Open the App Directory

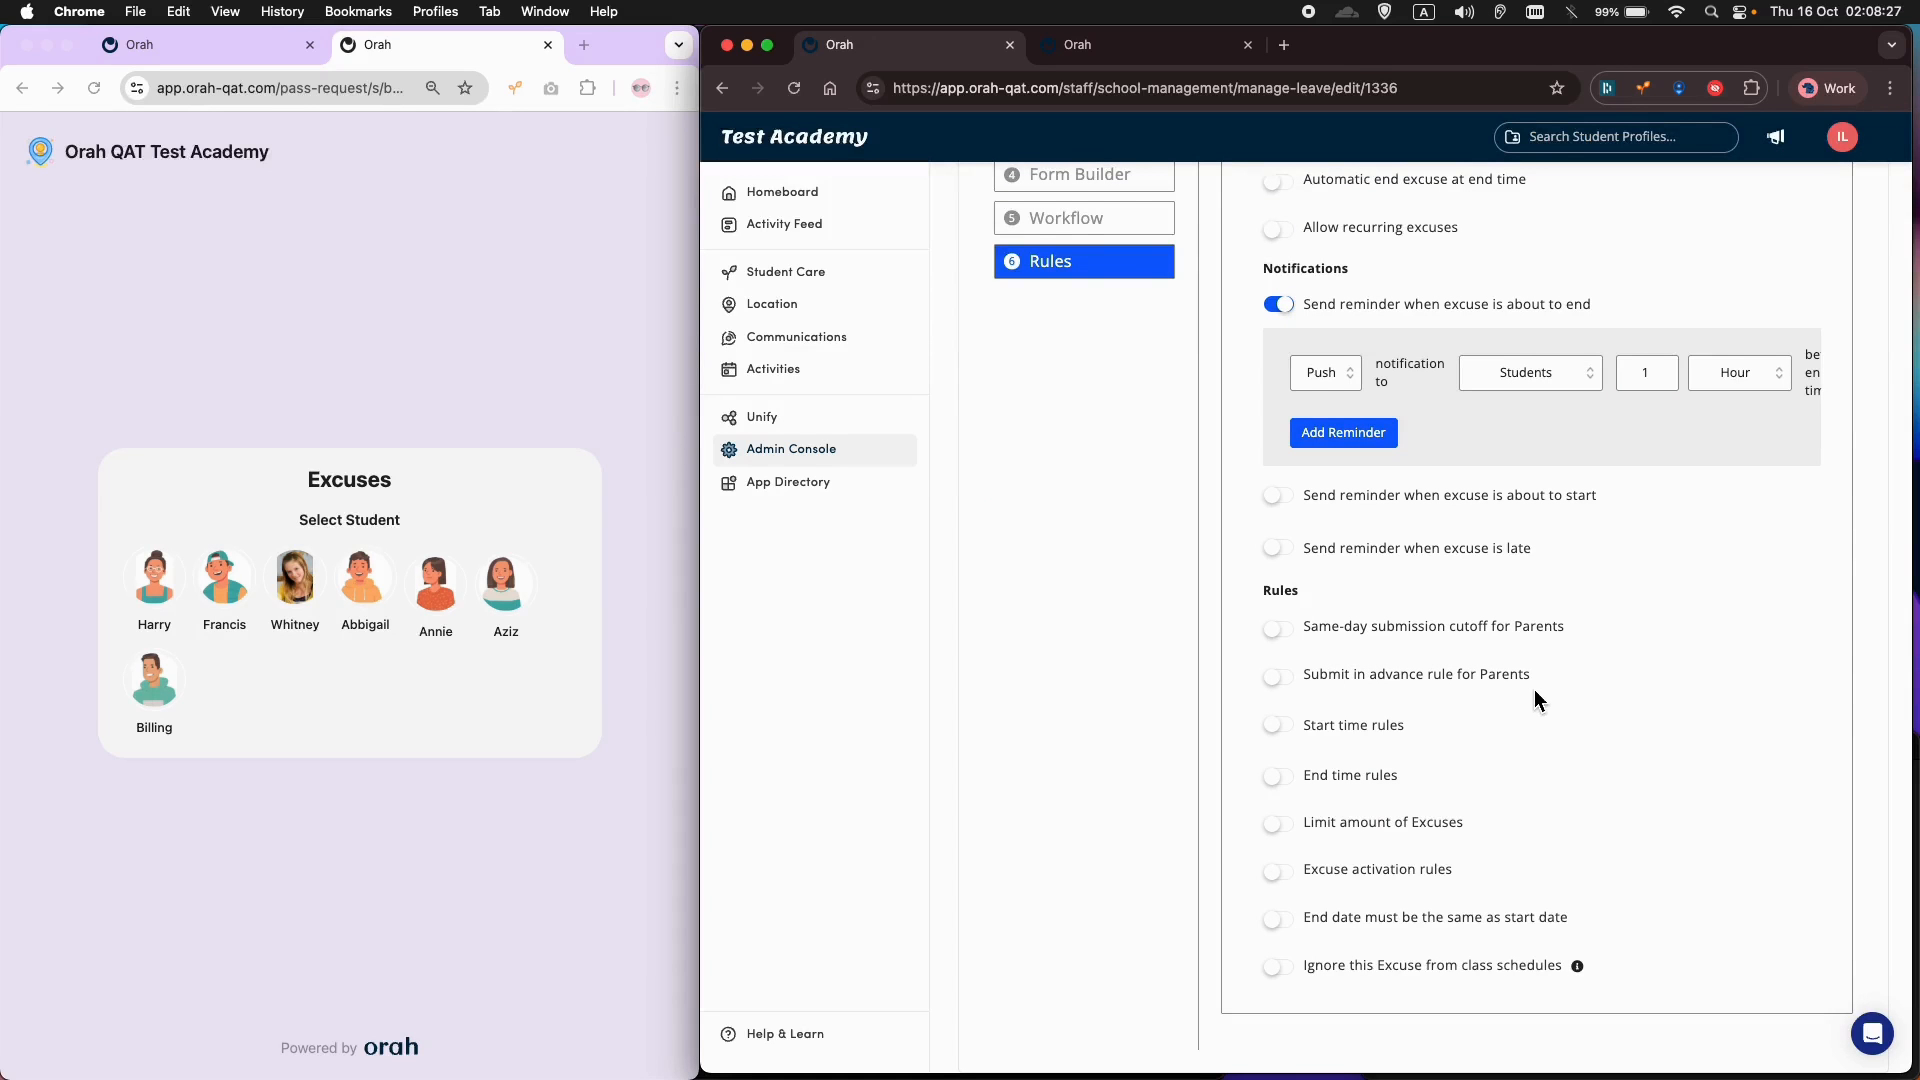pos(789,482)
